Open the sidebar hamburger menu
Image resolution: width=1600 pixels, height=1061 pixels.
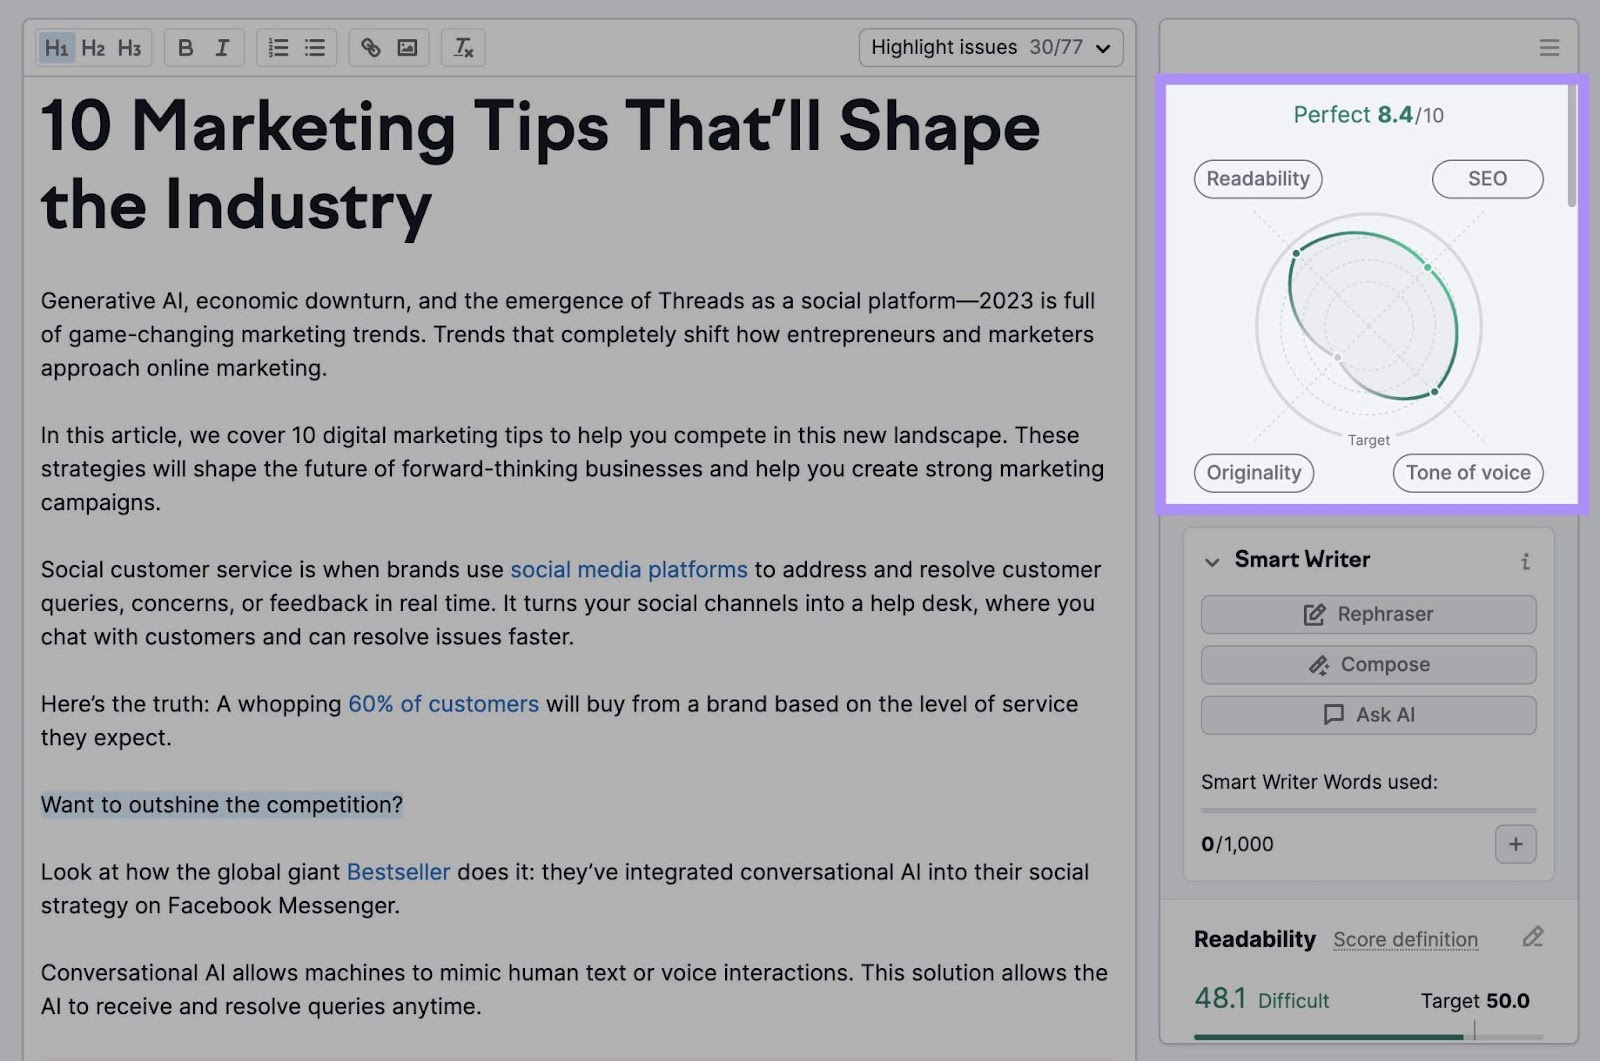1549,46
